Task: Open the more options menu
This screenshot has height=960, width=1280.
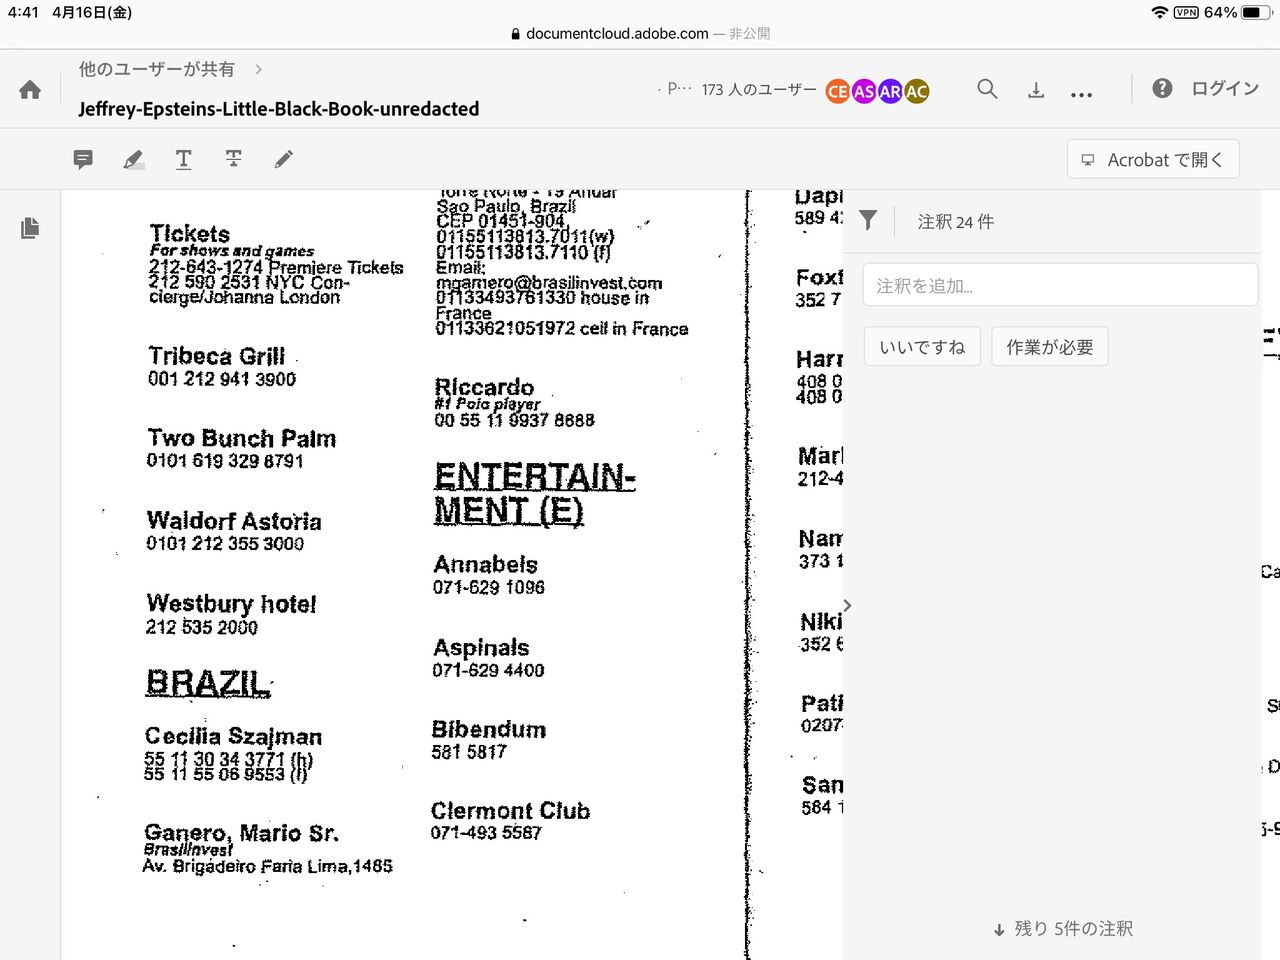Action: [x=1081, y=94]
